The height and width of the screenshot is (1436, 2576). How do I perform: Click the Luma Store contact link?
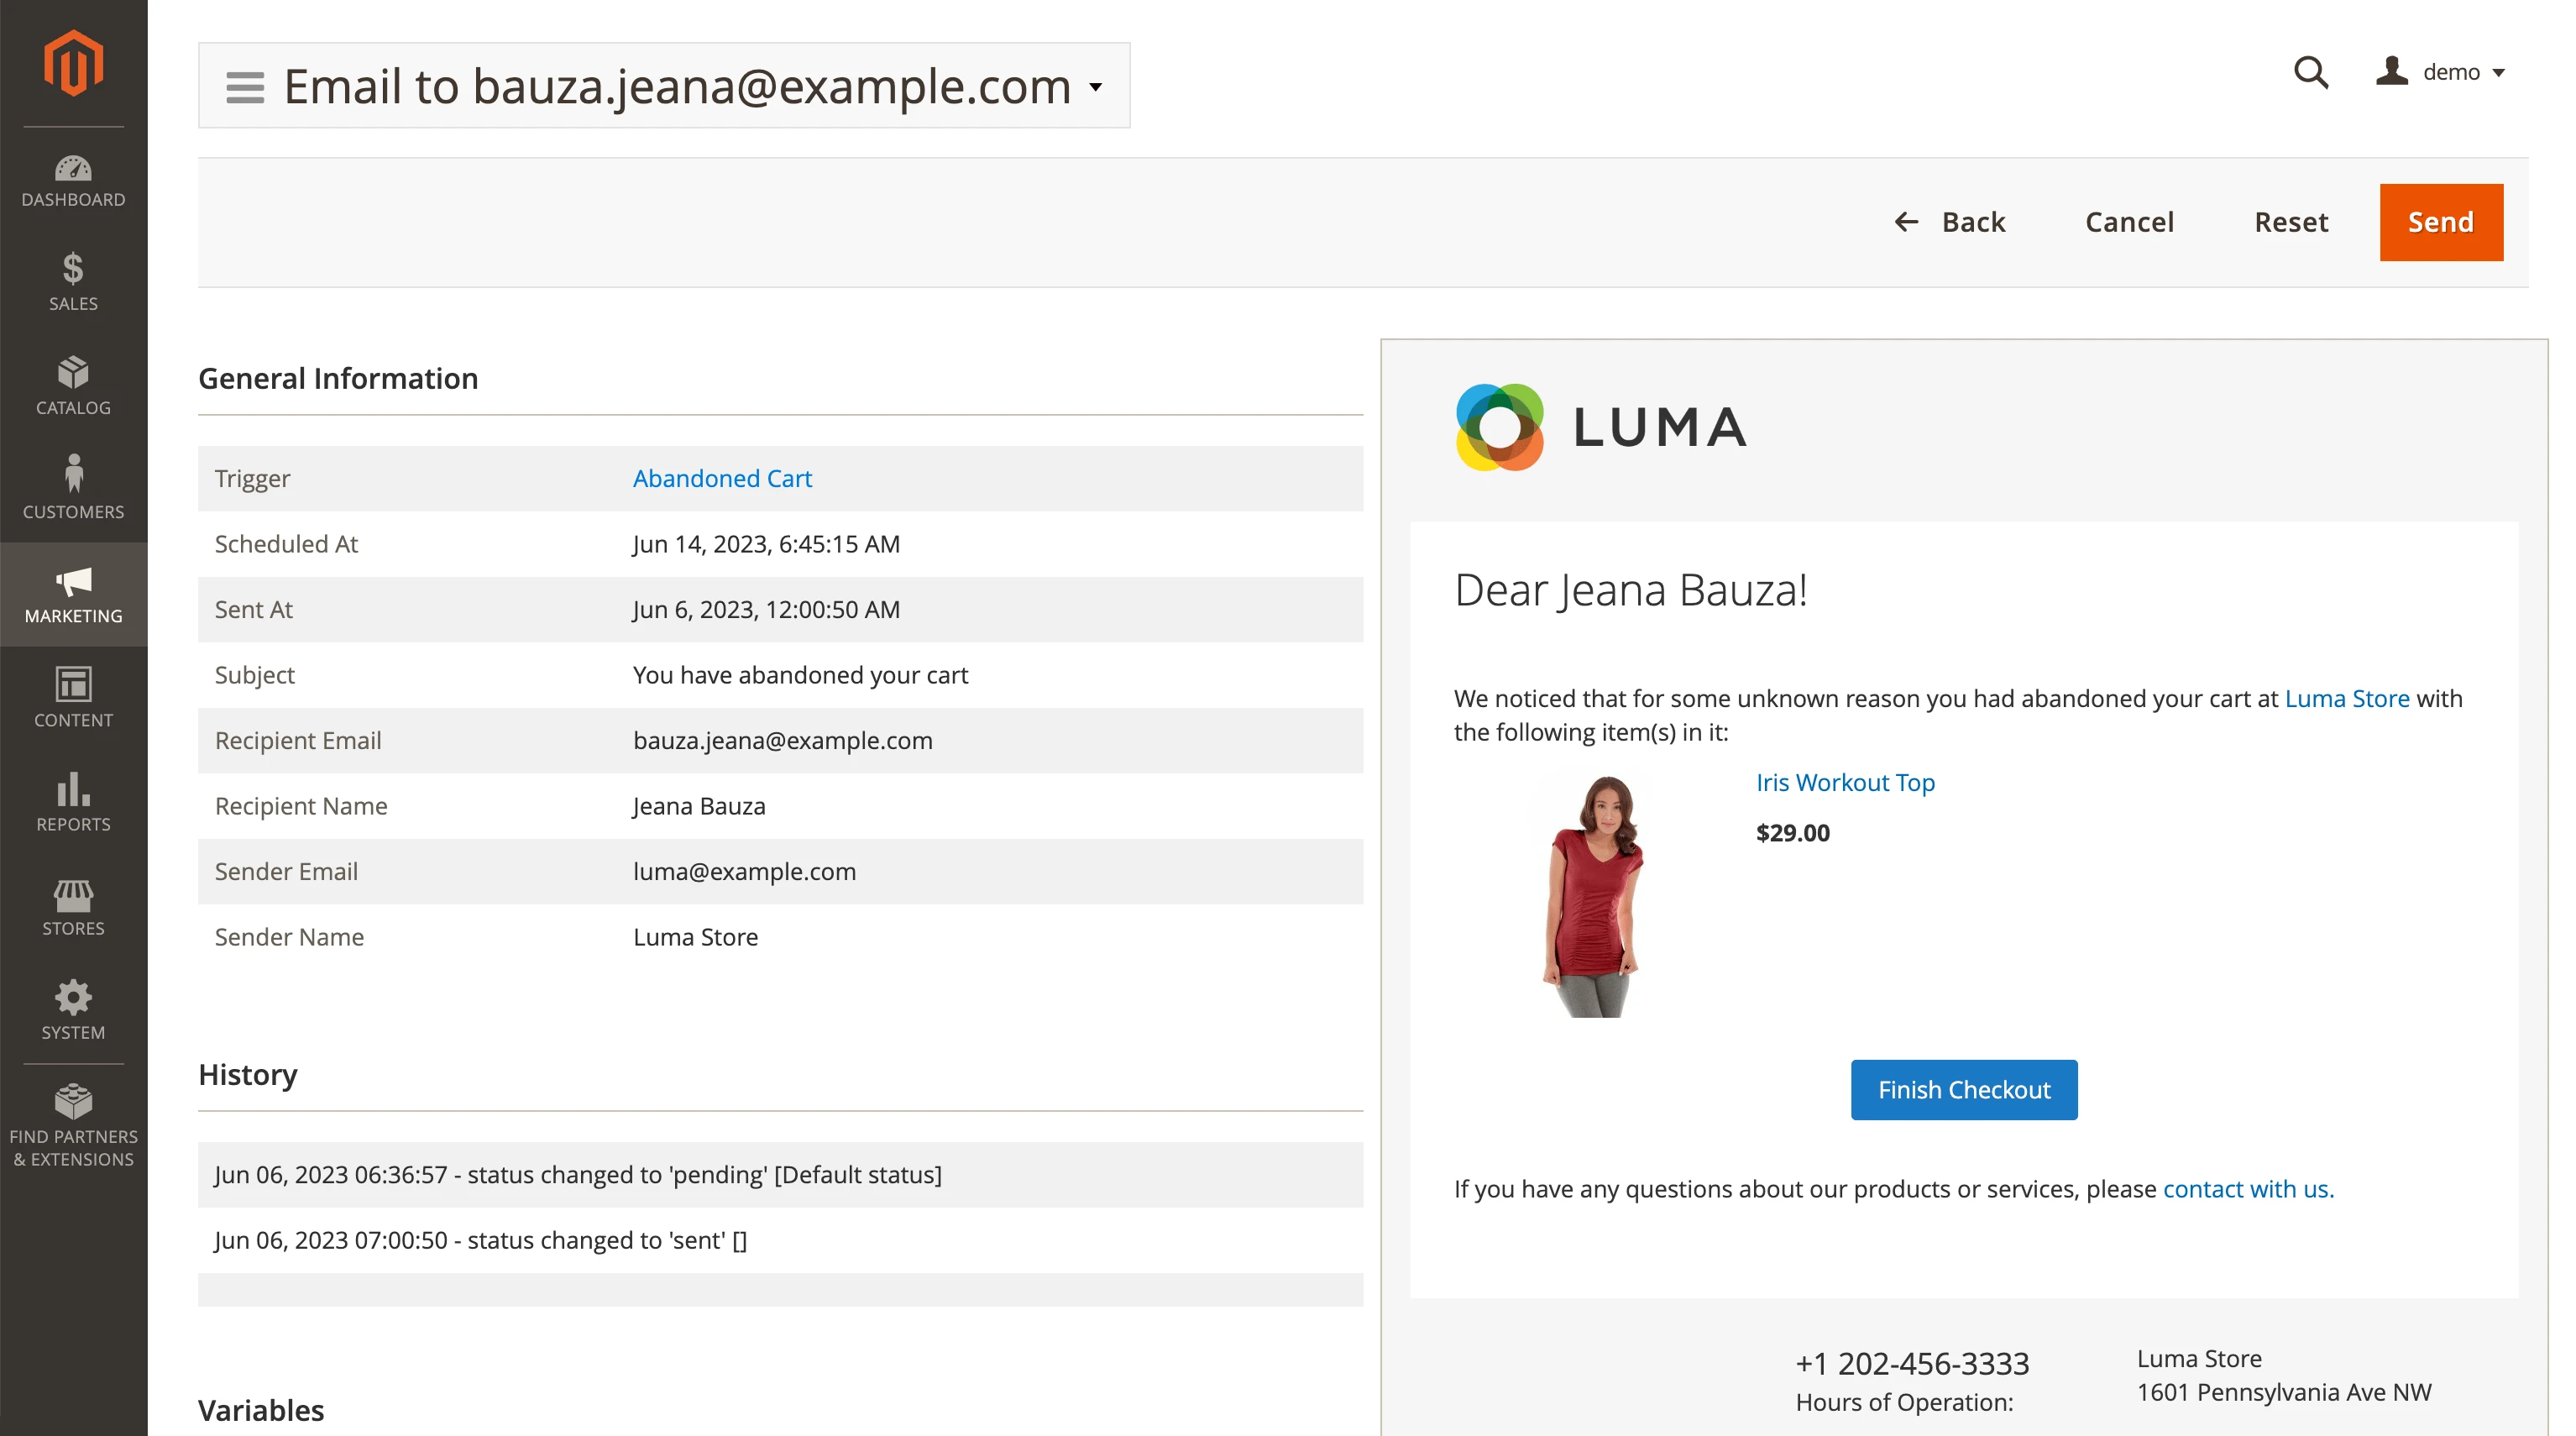(2247, 1188)
